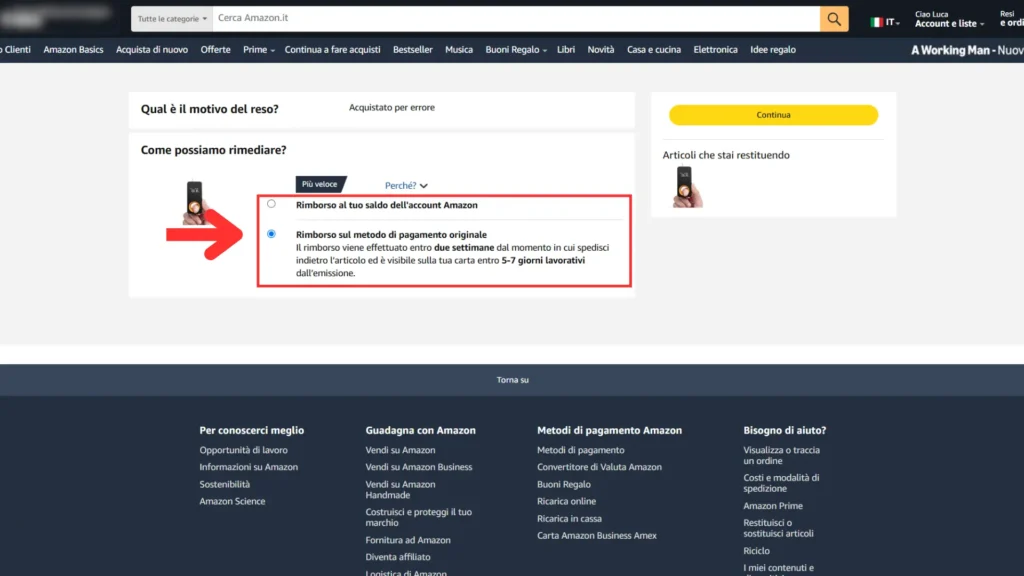Open Informazioni su Amazon link
Image resolution: width=1024 pixels, height=576 pixels.
tap(249, 467)
